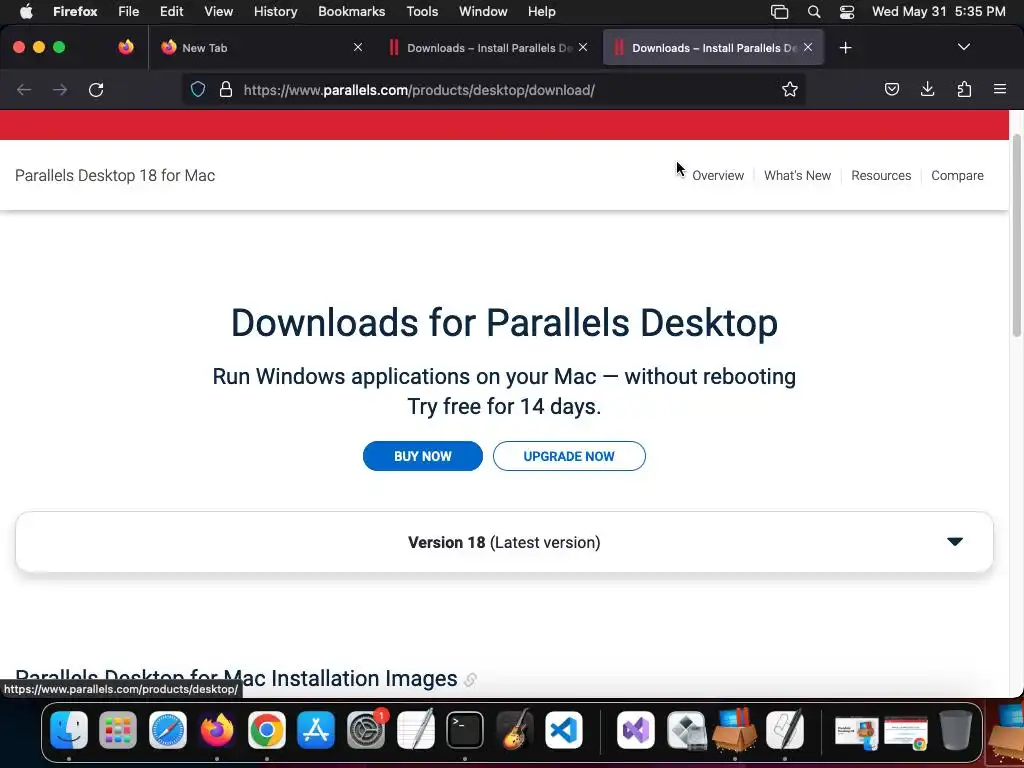This screenshot has height=768, width=1024.
Task: Open Control Center in the menu bar
Action: click(x=847, y=12)
